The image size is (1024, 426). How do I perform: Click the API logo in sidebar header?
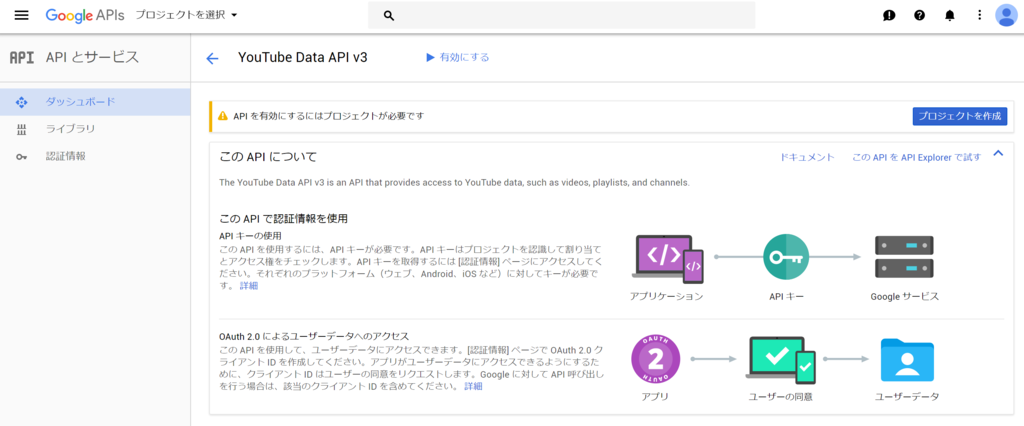point(22,57)
